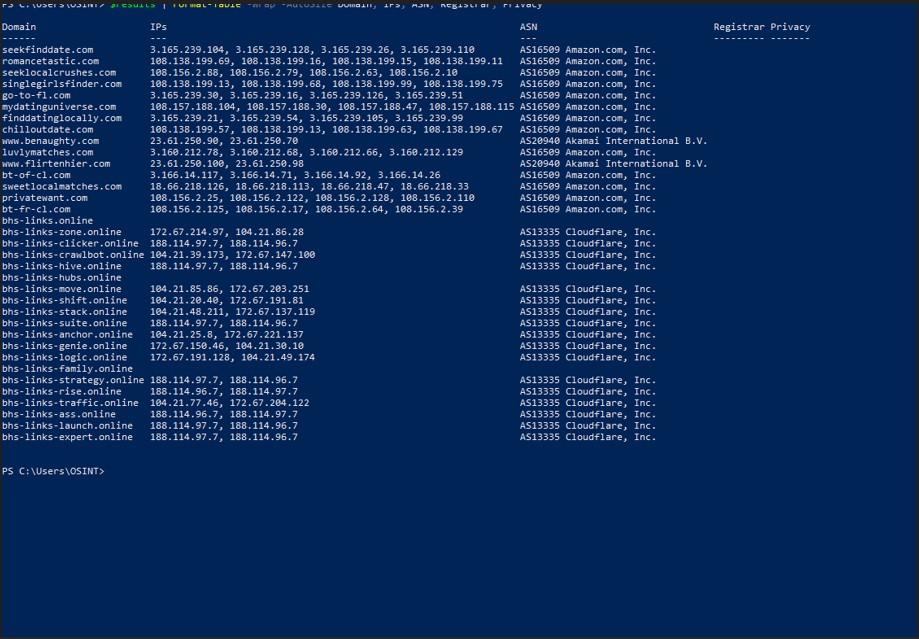Screen dimensions: 919x639
Task: Click the luvlymatches.com domain entry
Action: click(x=47, y=152)
